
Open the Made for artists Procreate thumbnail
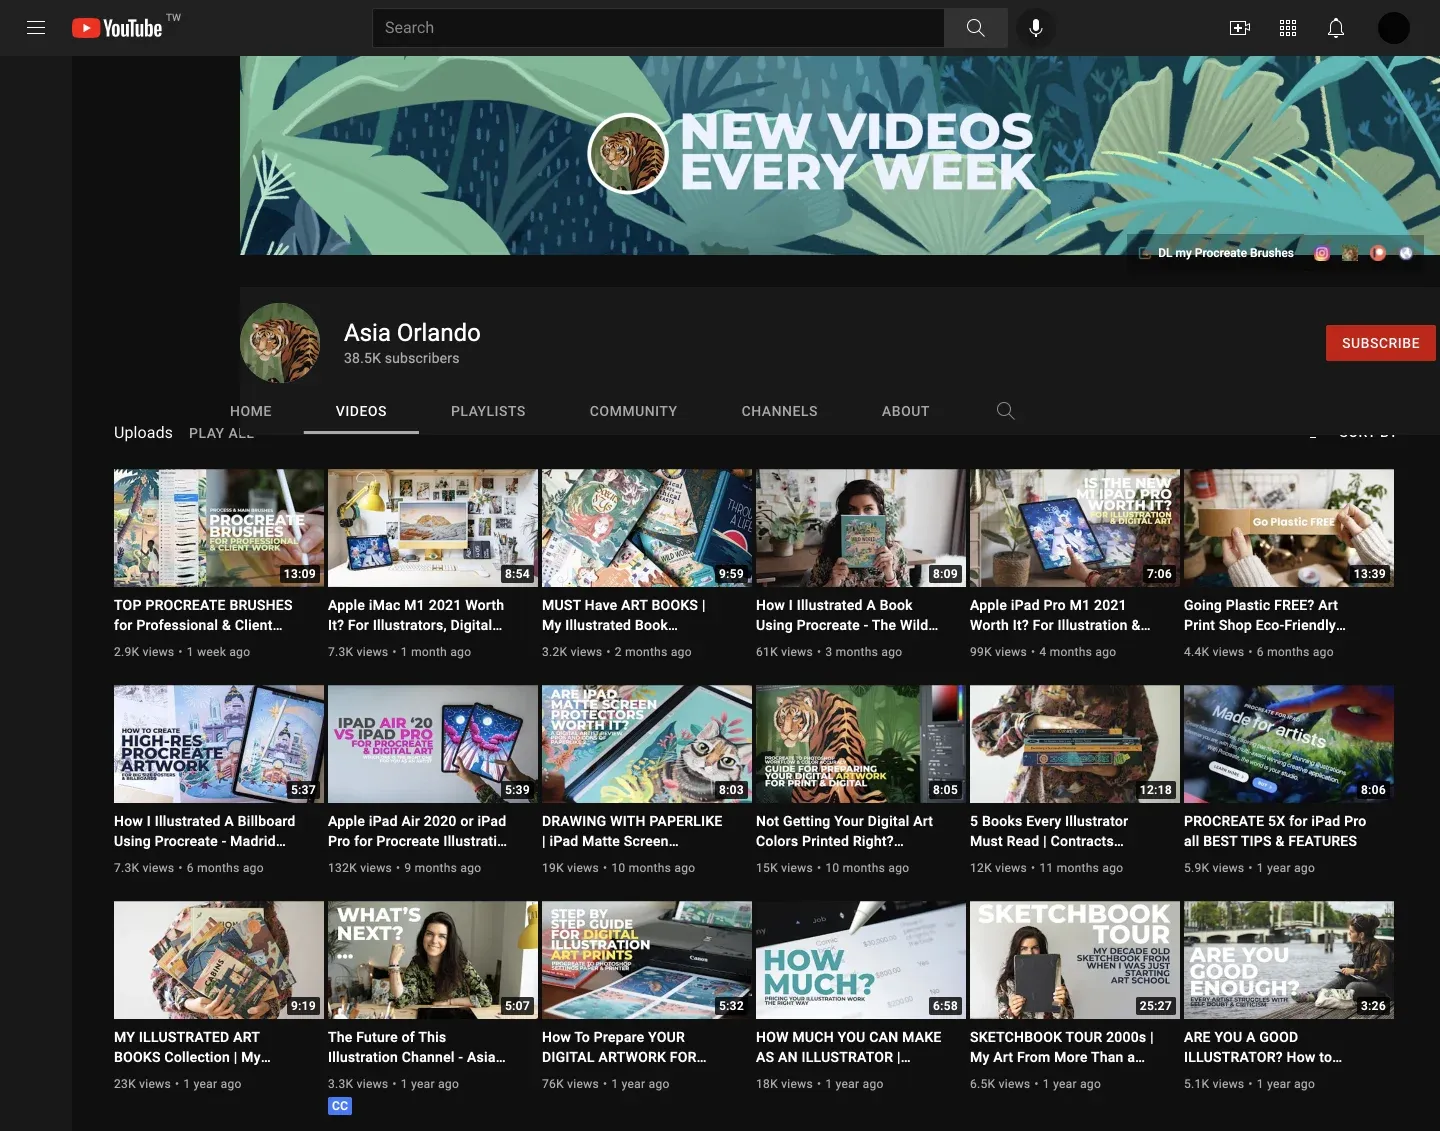coord(1289,744)
